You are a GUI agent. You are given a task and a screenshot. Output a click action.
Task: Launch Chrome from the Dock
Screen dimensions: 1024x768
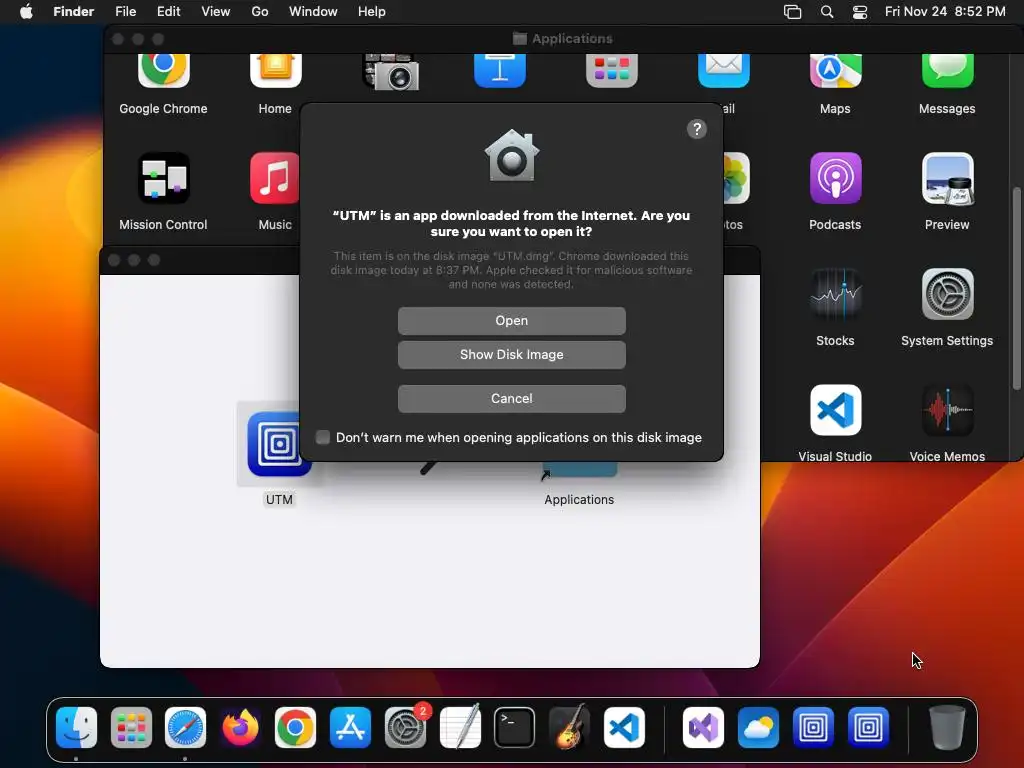295,728
